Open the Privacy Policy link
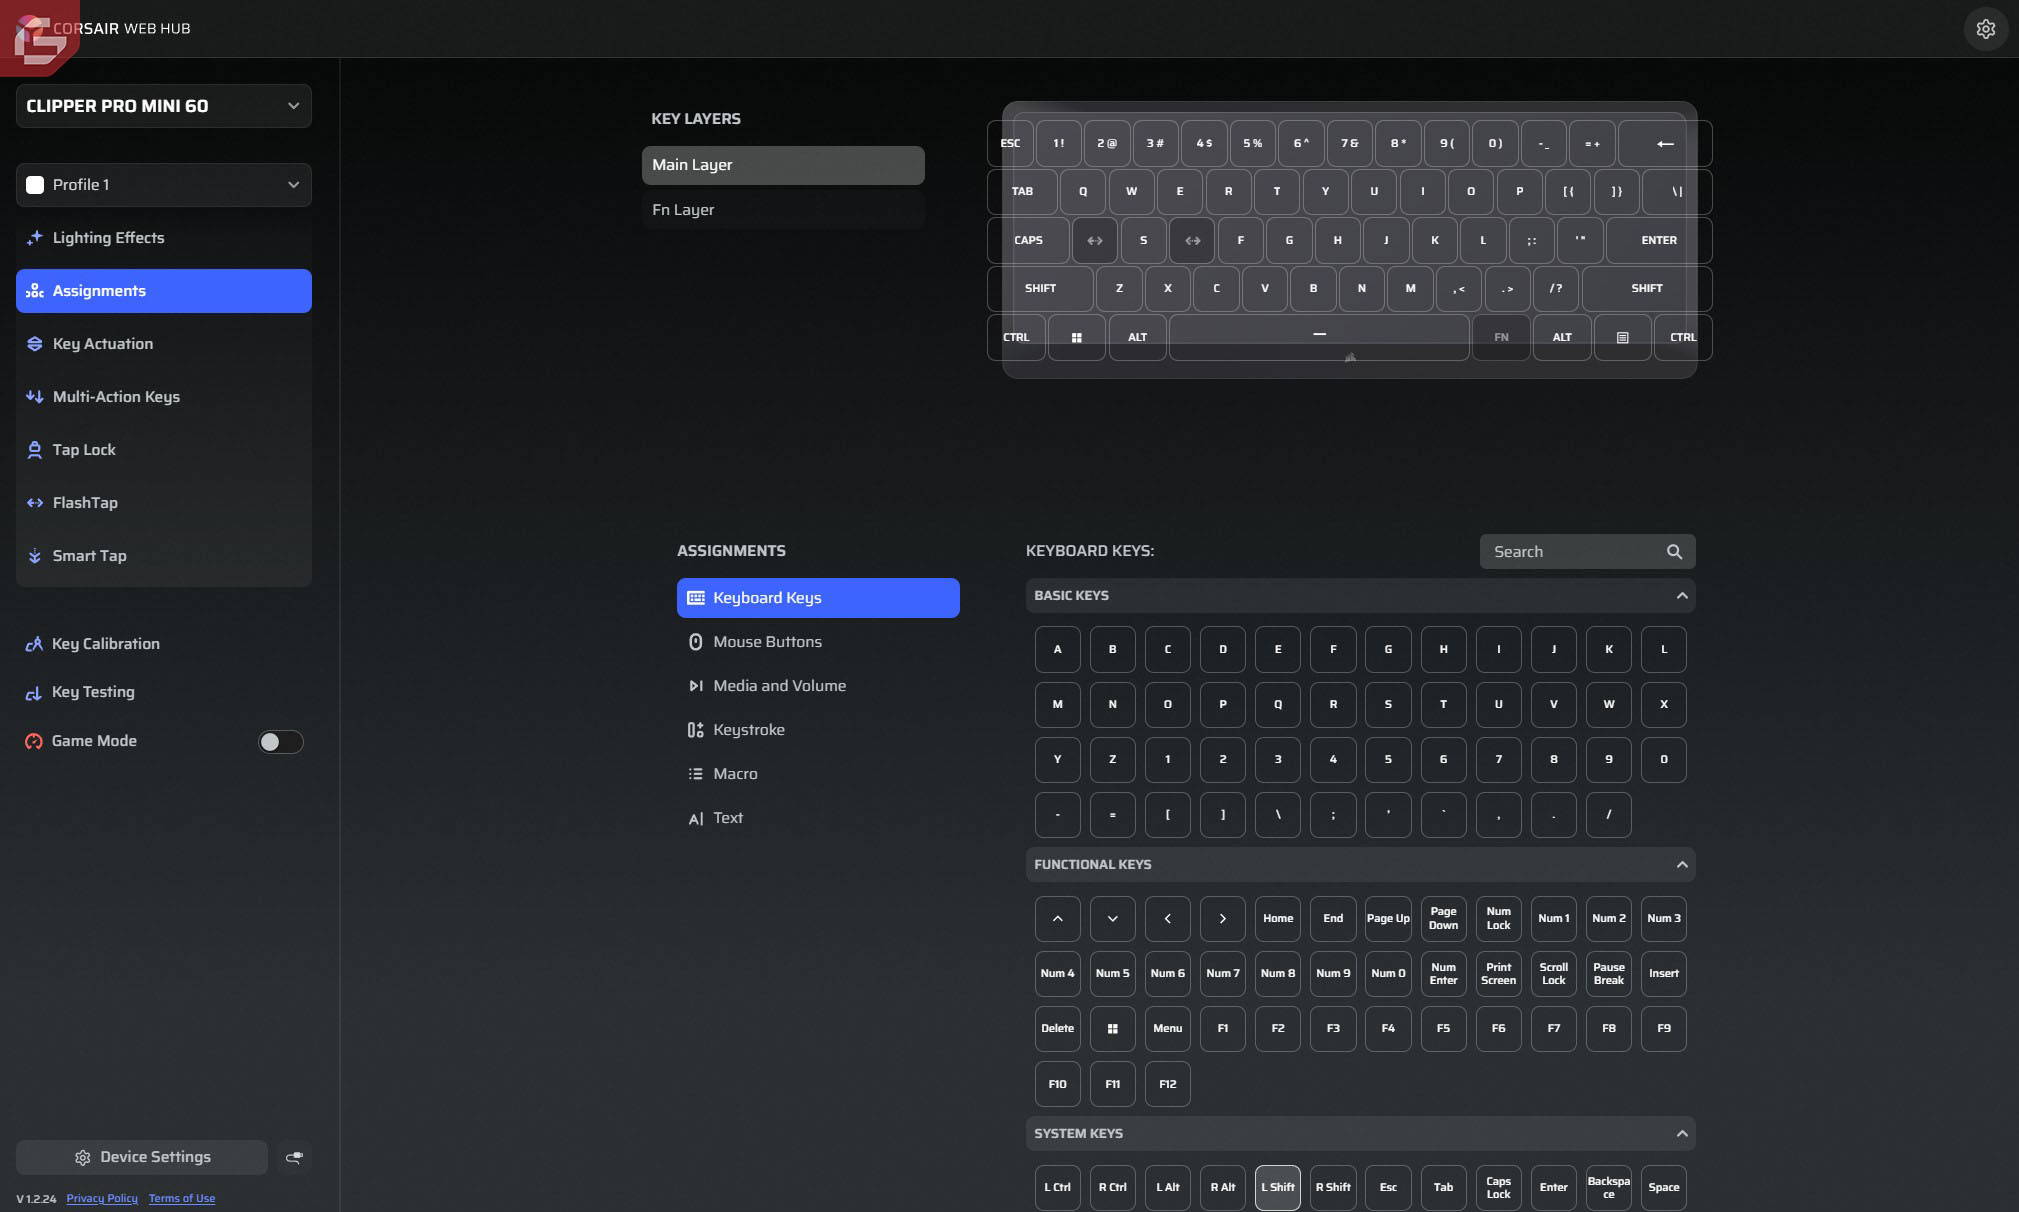2019x1212 pixels. [x=102, y=1199]
